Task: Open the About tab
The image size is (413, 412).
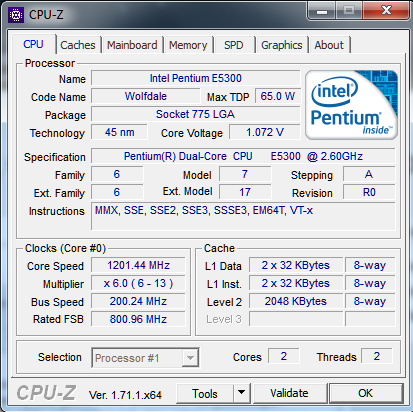Action: point(329,45)
